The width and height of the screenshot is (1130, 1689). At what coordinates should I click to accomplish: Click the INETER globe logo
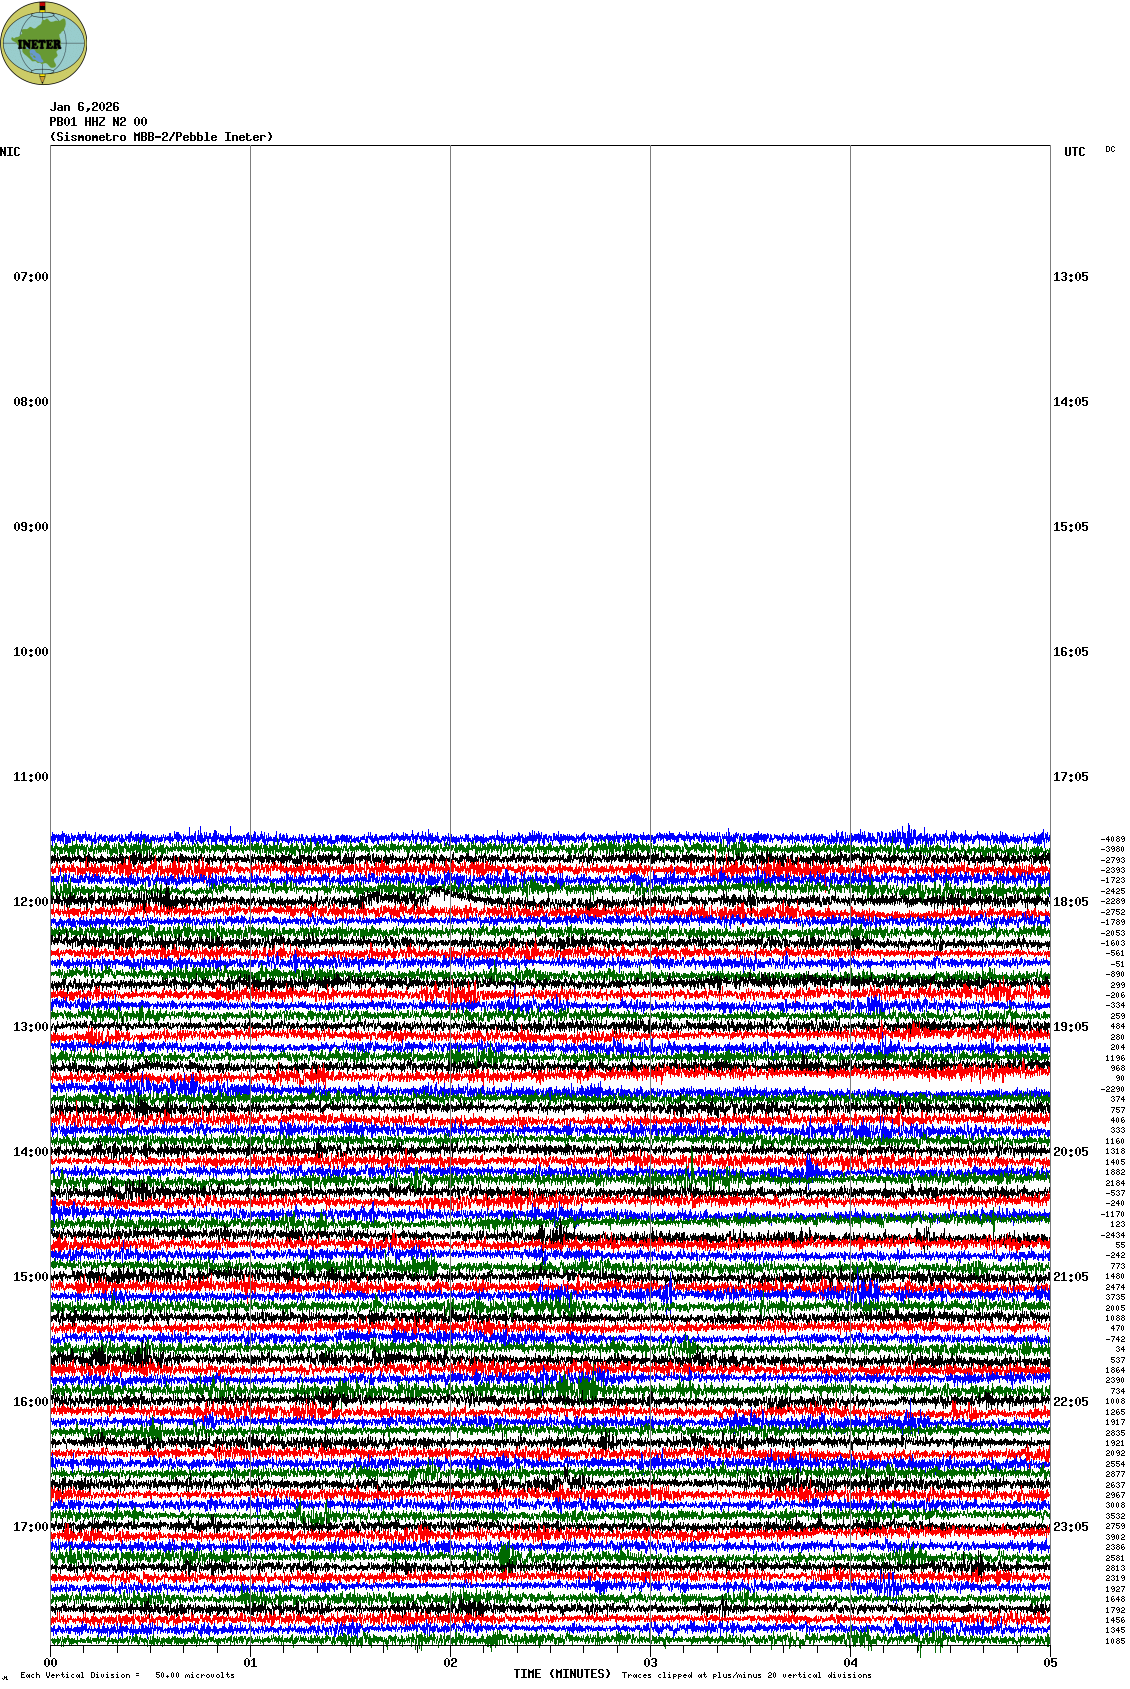[x=44, y=43]
